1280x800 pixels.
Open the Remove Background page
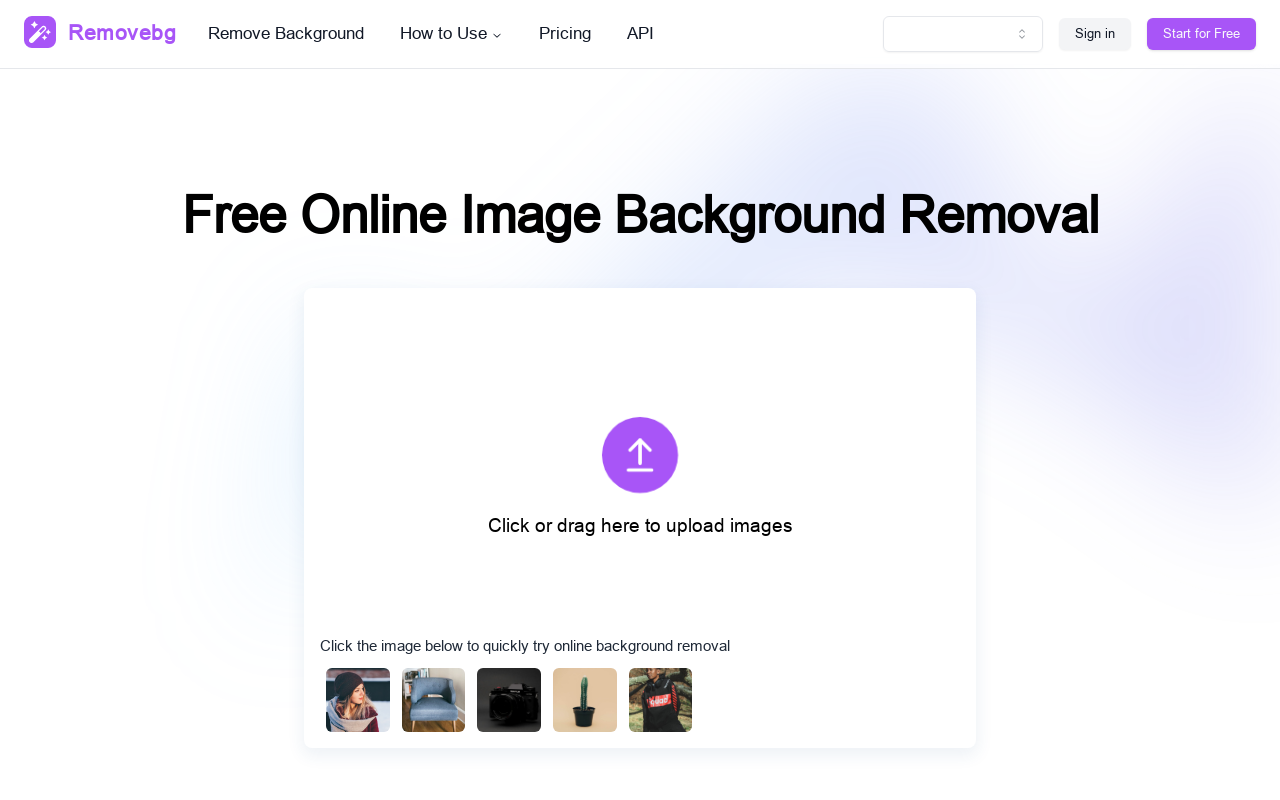coord(286,33)
